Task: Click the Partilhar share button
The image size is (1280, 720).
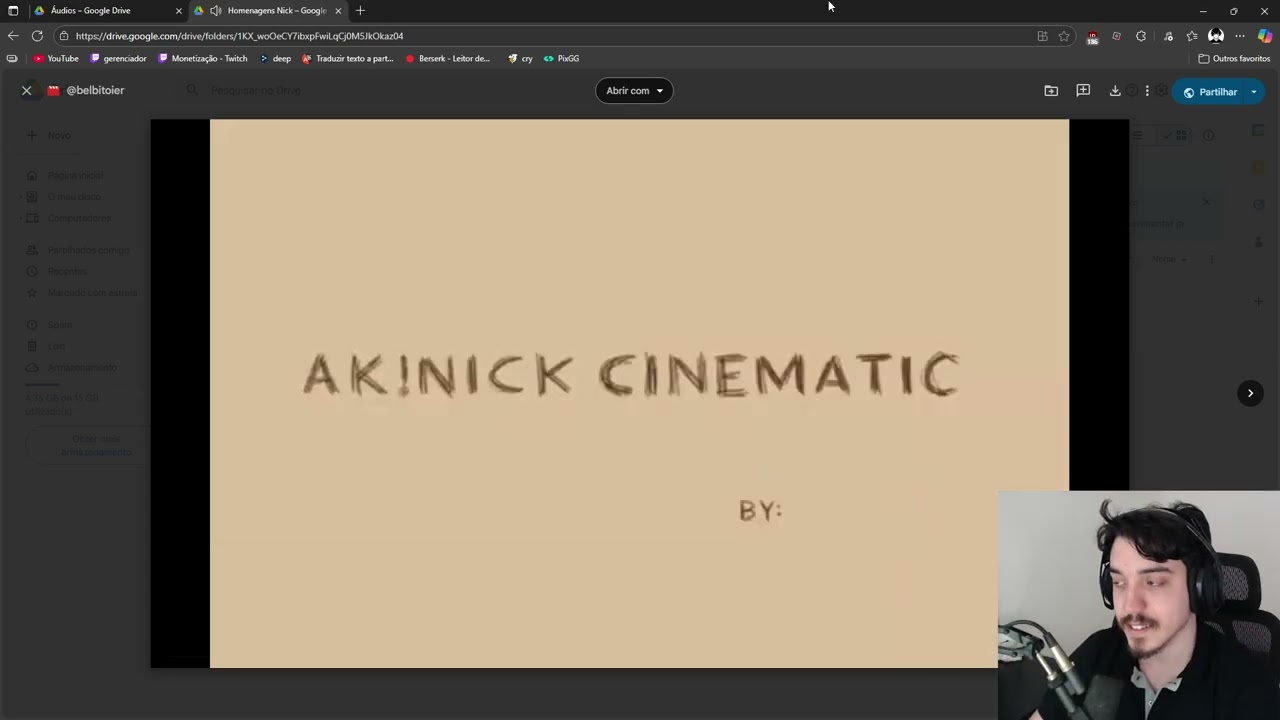Action: click(x=1210, y=92)
